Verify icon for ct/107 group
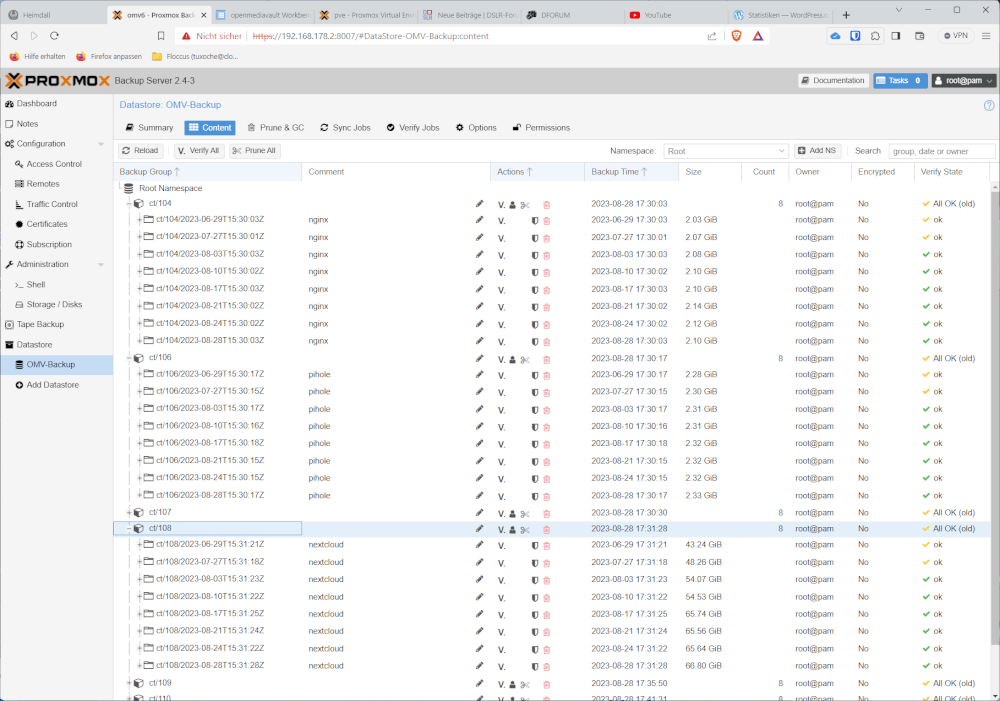1000x701 pixels. (x=502, y=513)
